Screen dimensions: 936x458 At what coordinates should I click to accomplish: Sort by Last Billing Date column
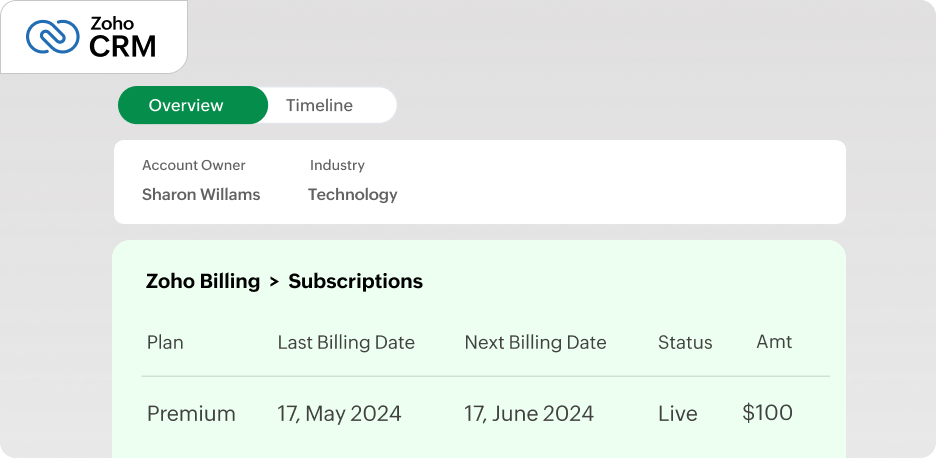coord(345,342)
